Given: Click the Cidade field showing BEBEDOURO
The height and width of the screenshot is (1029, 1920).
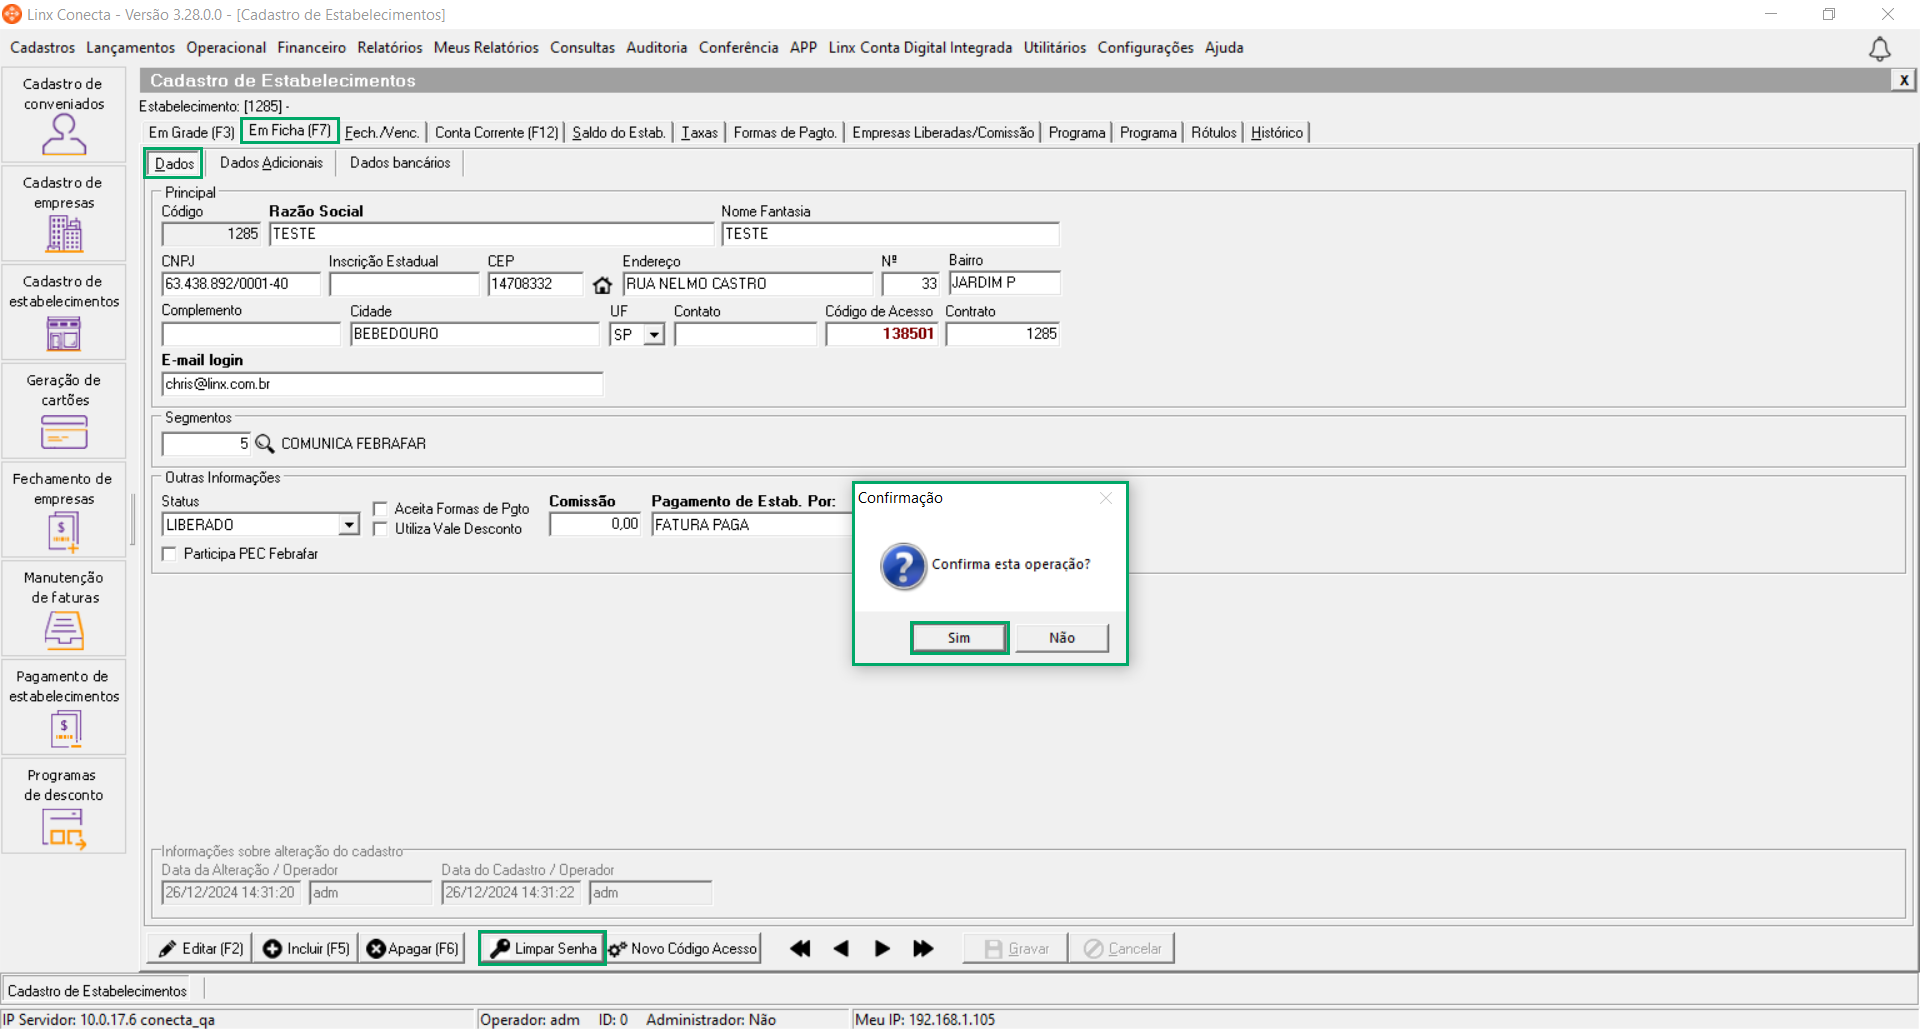Looking at the screenshot, I should click(x=474, y=334).
